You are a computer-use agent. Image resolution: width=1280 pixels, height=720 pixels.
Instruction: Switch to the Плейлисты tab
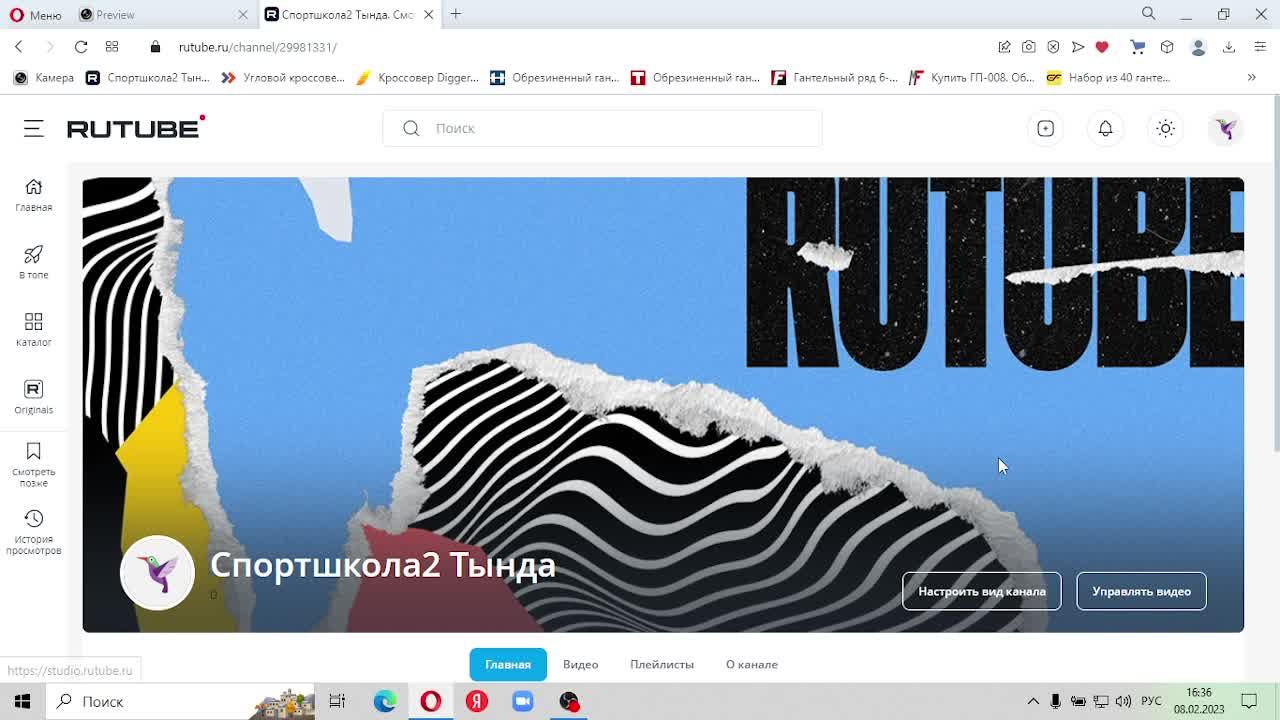coord(662,664)
